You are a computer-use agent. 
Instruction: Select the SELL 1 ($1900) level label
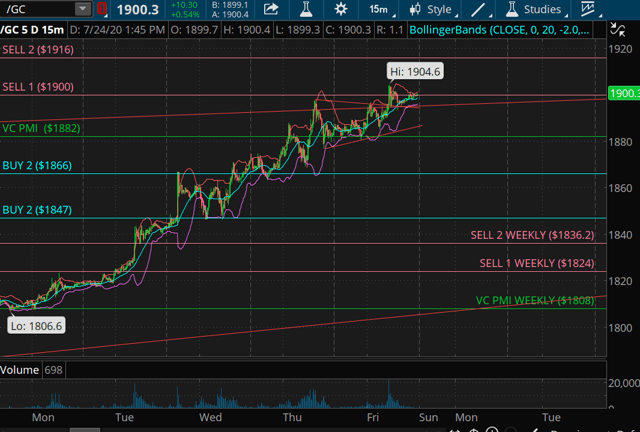38,87
